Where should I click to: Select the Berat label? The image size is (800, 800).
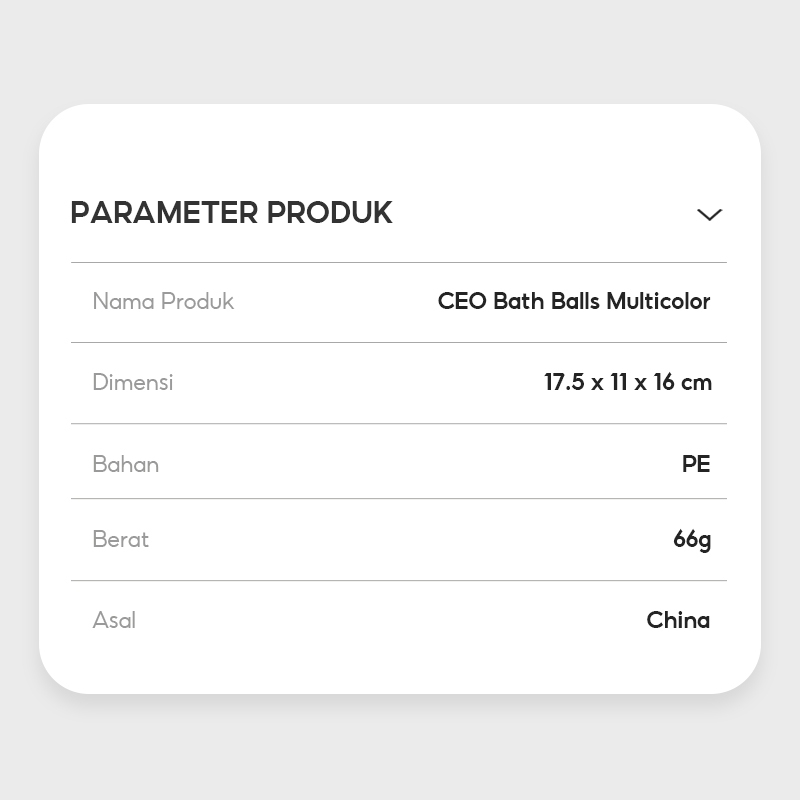tap(120, 539)
